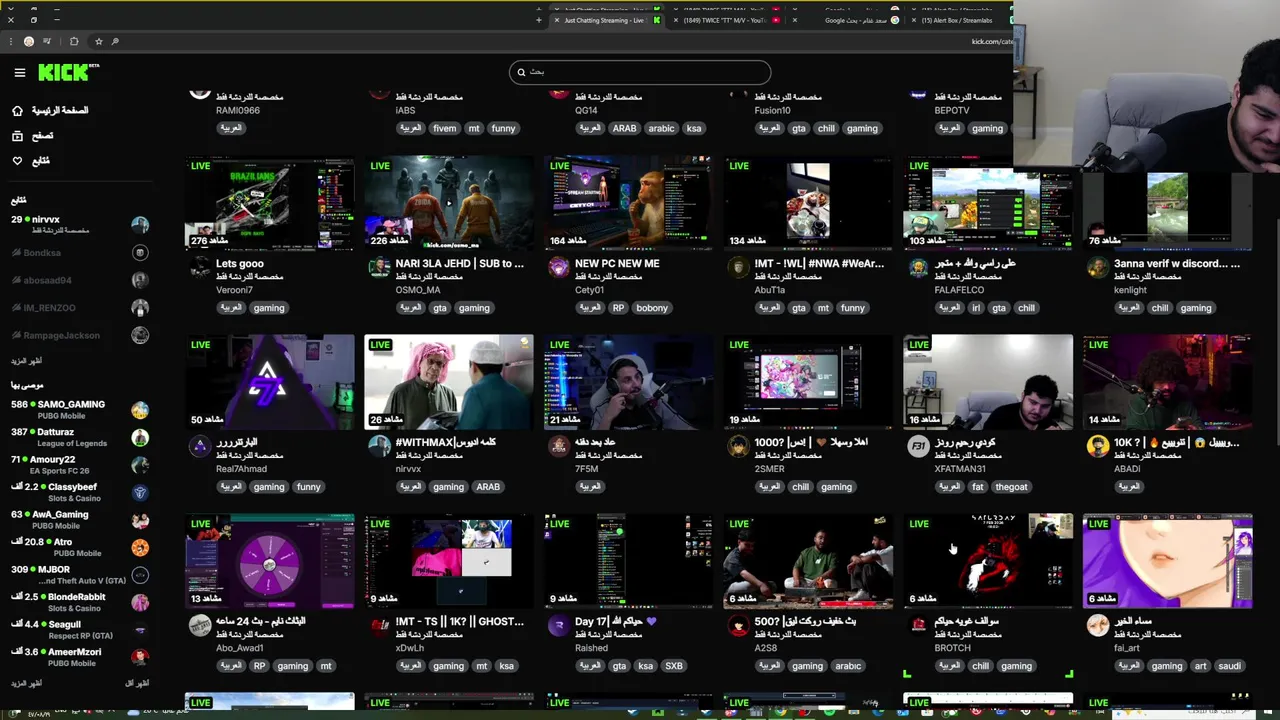Click AwA_Gaming avatar in sidebar

pos(140,520)
